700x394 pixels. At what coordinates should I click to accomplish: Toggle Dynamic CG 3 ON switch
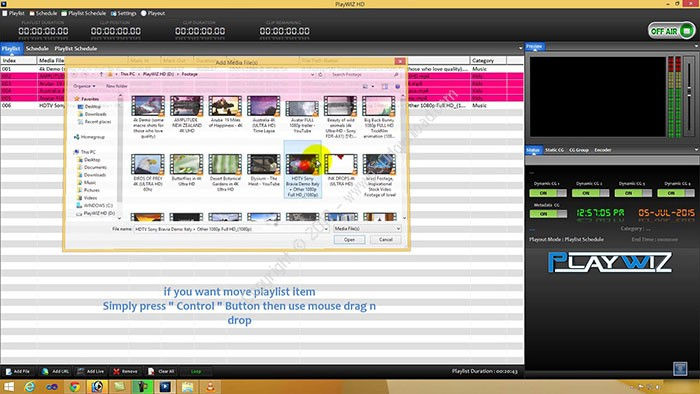[633, 193]
